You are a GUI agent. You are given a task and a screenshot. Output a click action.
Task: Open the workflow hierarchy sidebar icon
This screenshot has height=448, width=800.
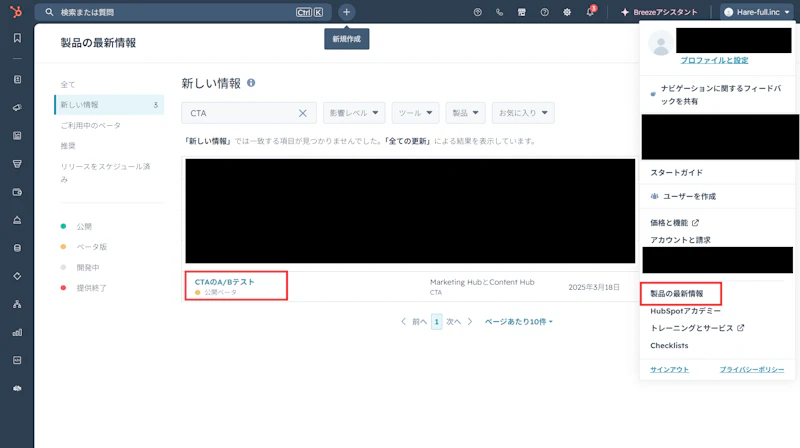[x=17, y=304]
